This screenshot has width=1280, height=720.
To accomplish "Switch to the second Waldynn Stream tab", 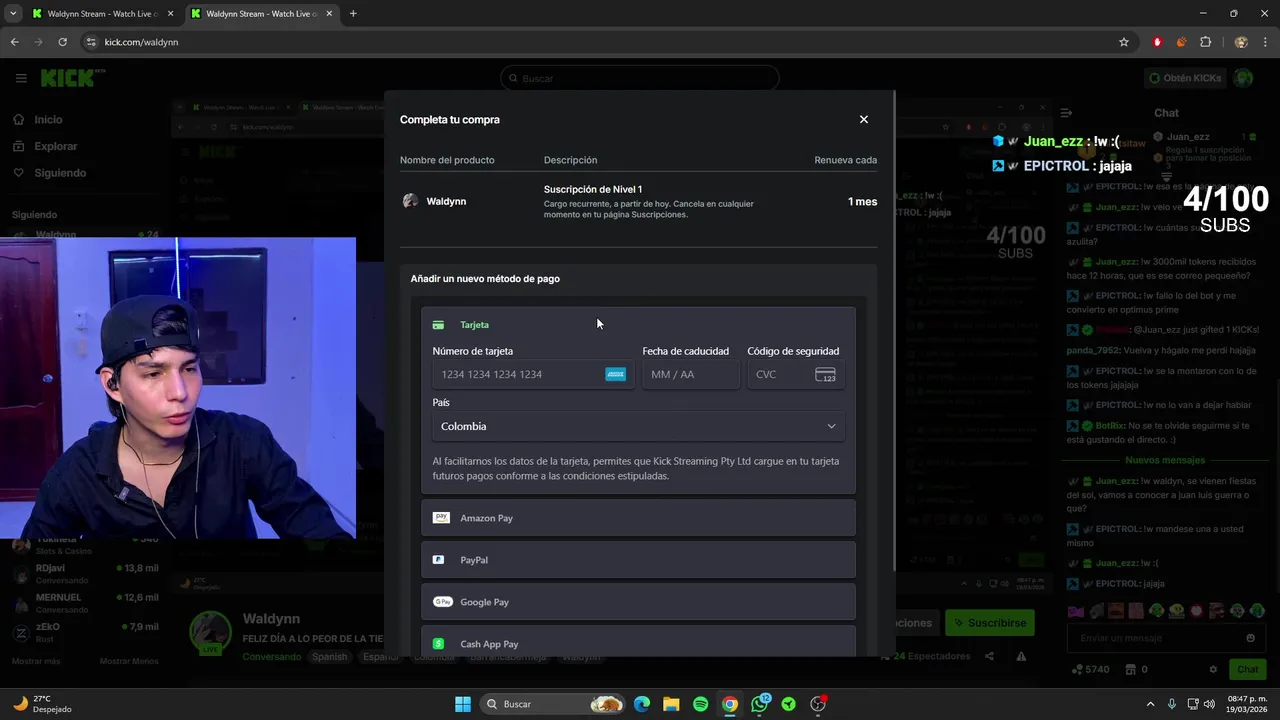I will tap(262, 14).
